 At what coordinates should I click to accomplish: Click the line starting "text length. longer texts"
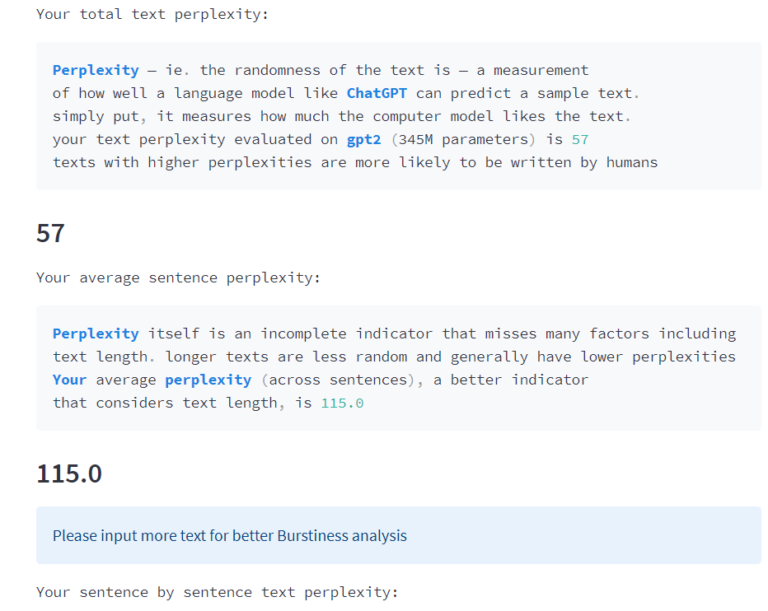[394, 356]
